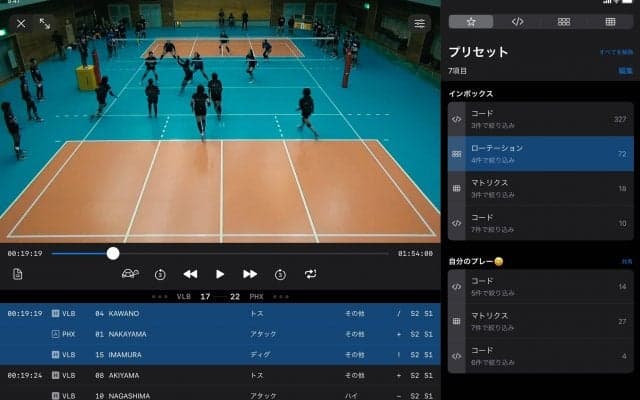640x400 pixels.
Task: Select the コード preset with count 4
Action: (x=540, y=356)
